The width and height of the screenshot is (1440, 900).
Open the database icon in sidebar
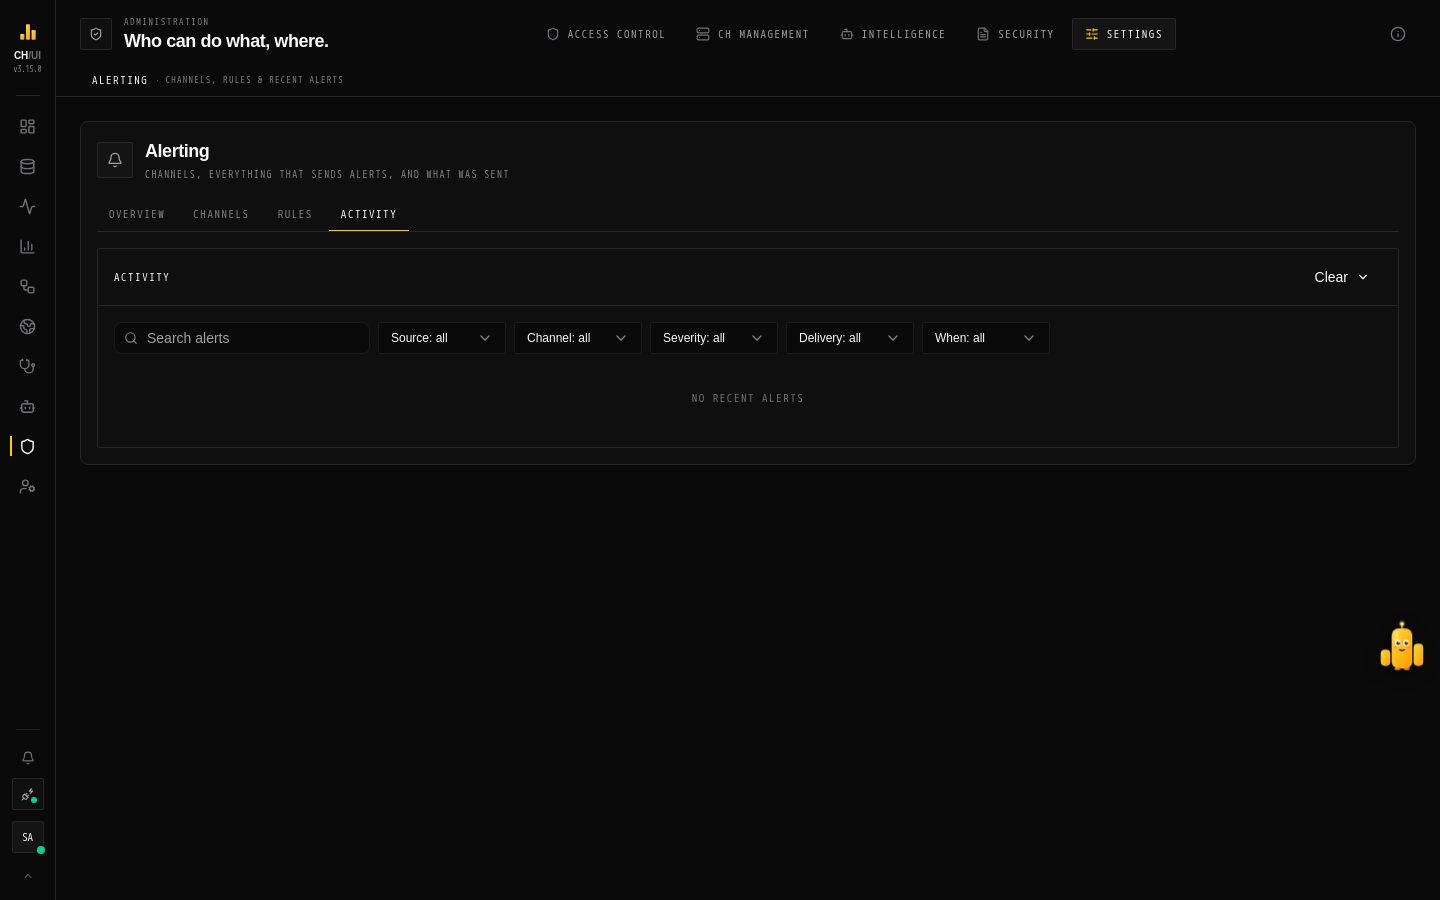pos(28,167)
